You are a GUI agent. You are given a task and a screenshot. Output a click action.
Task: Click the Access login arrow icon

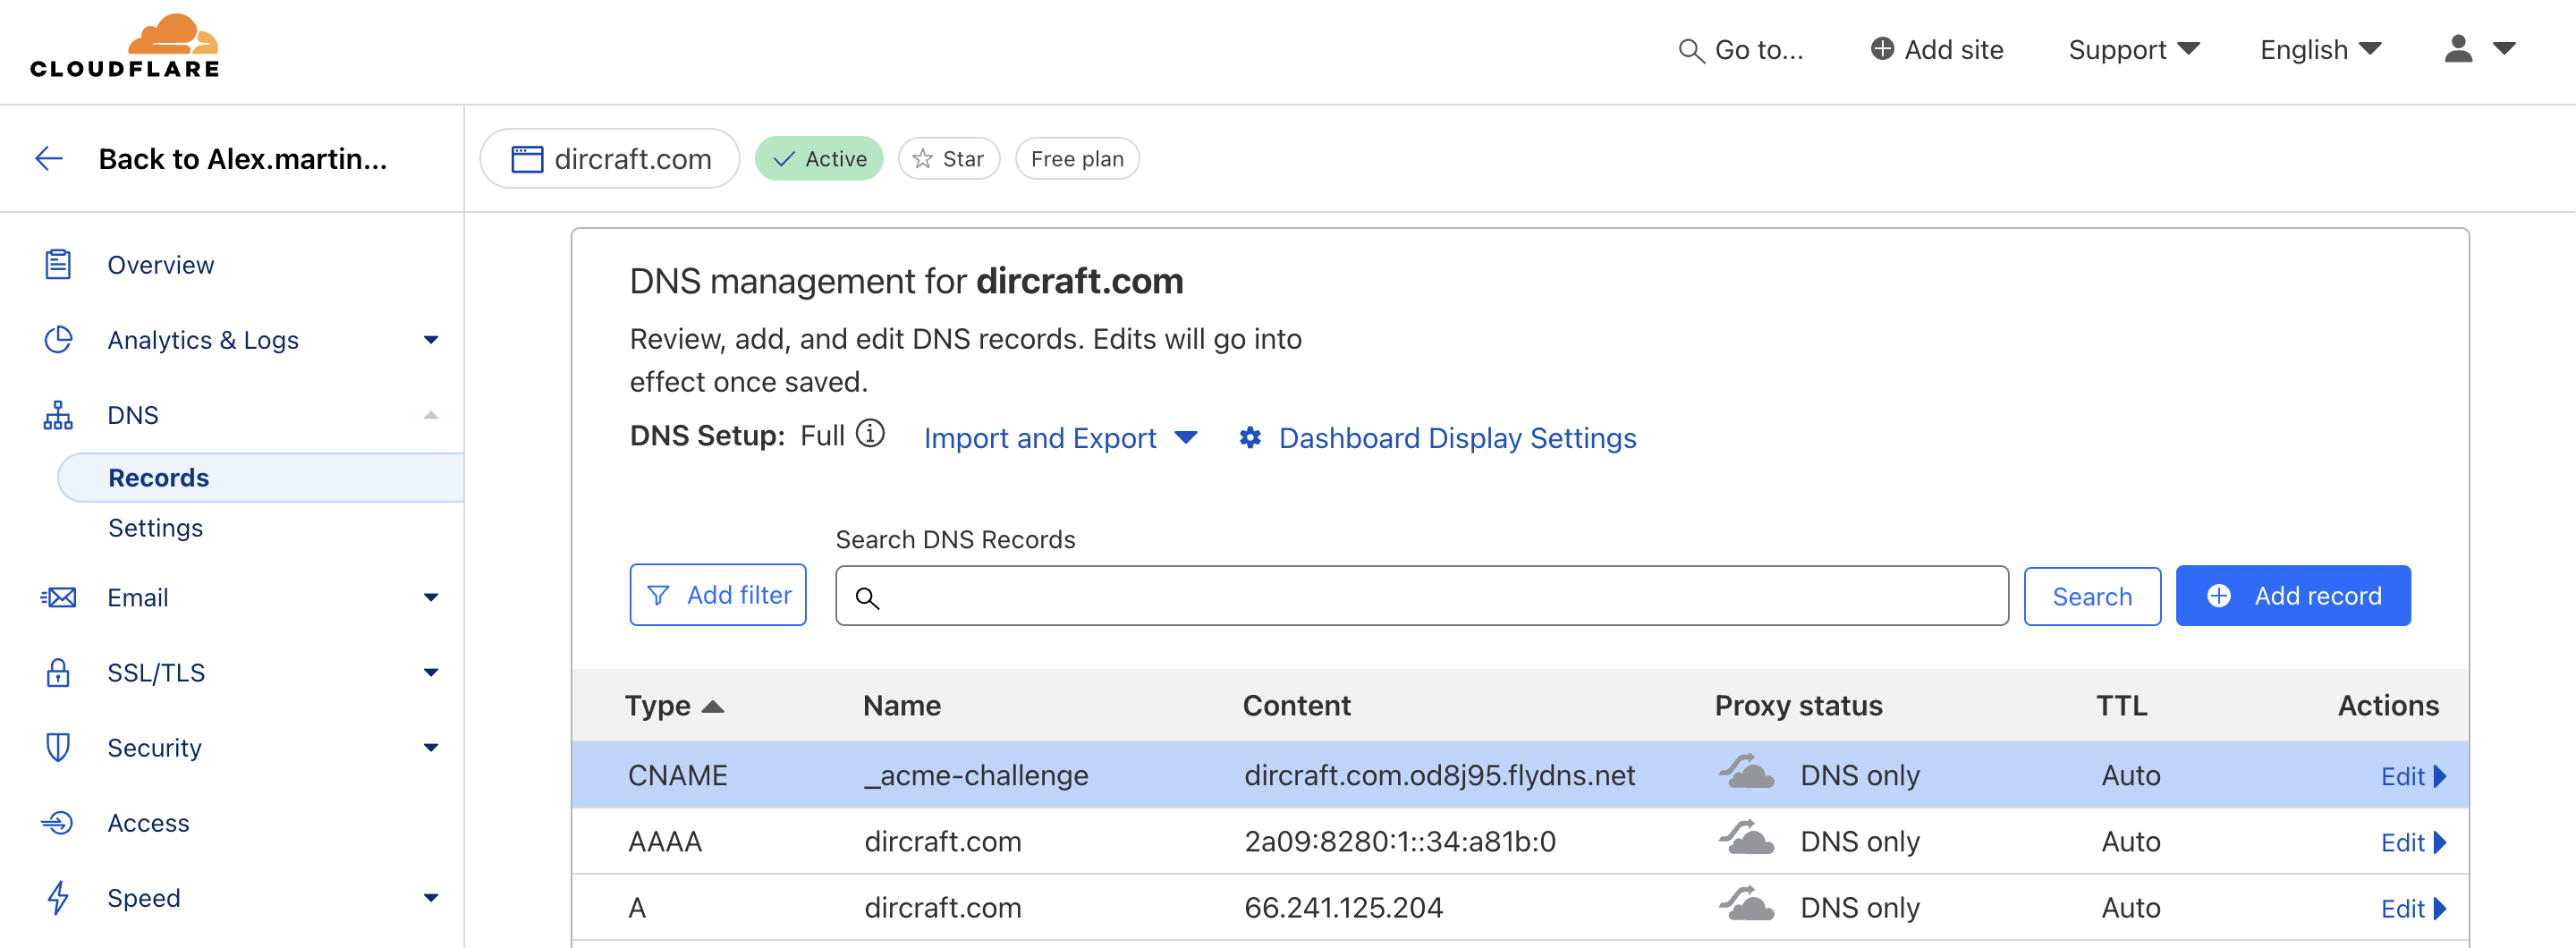pyautogui.click(x=58, y=822)
